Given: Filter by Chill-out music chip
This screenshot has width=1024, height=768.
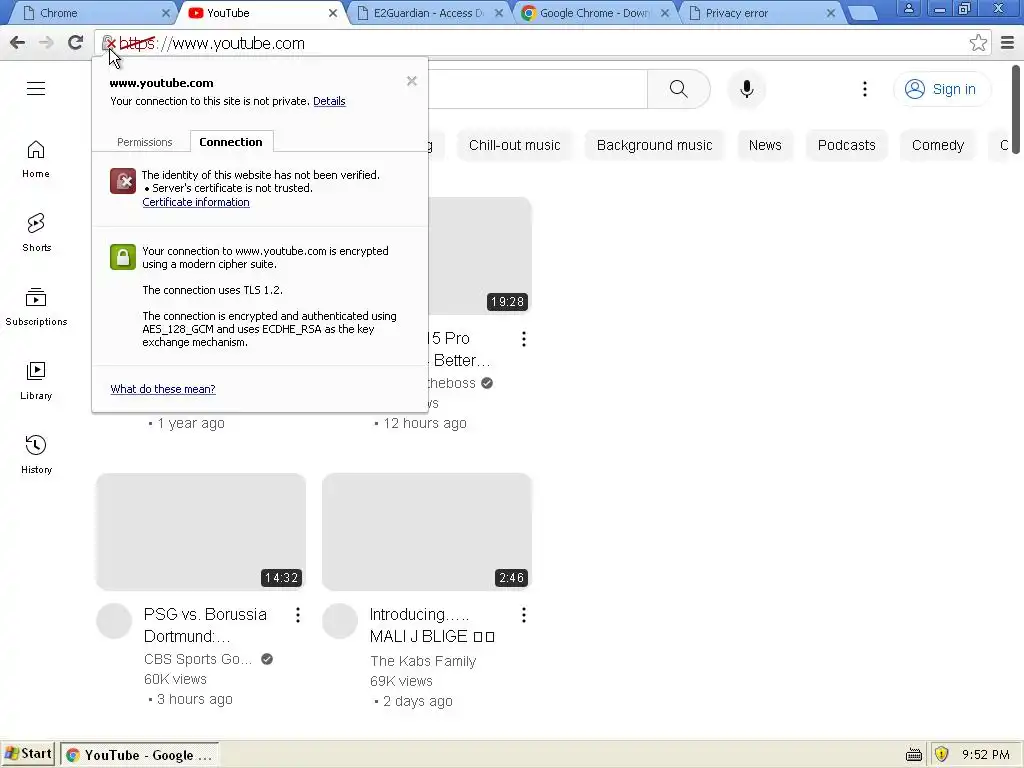Looking at the screenshot, I should (x=515, y=145).
